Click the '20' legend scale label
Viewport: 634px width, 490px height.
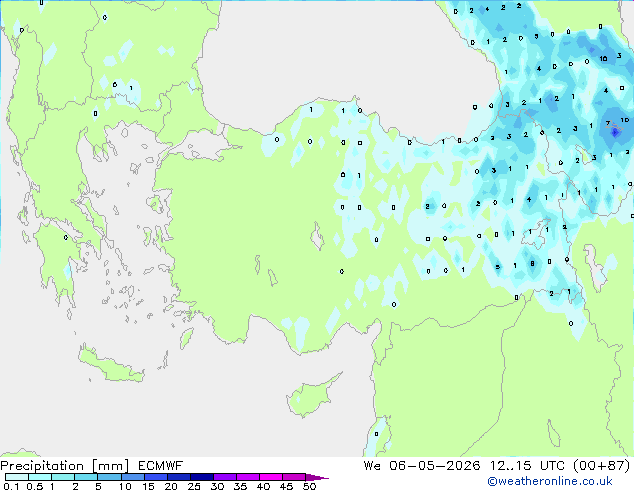[171, 486]
